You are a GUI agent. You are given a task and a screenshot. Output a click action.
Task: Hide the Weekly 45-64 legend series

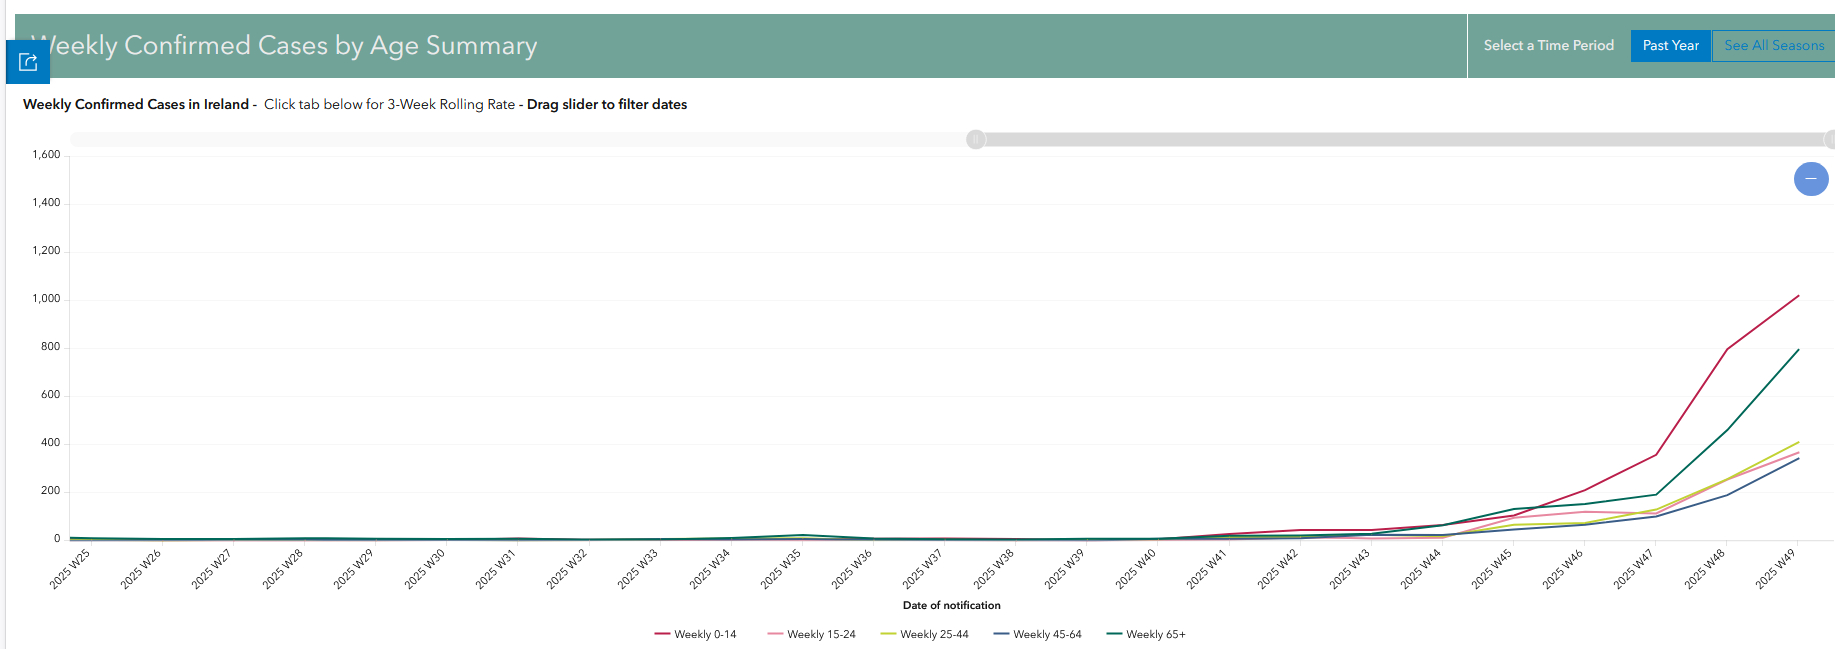(1037, 634)
